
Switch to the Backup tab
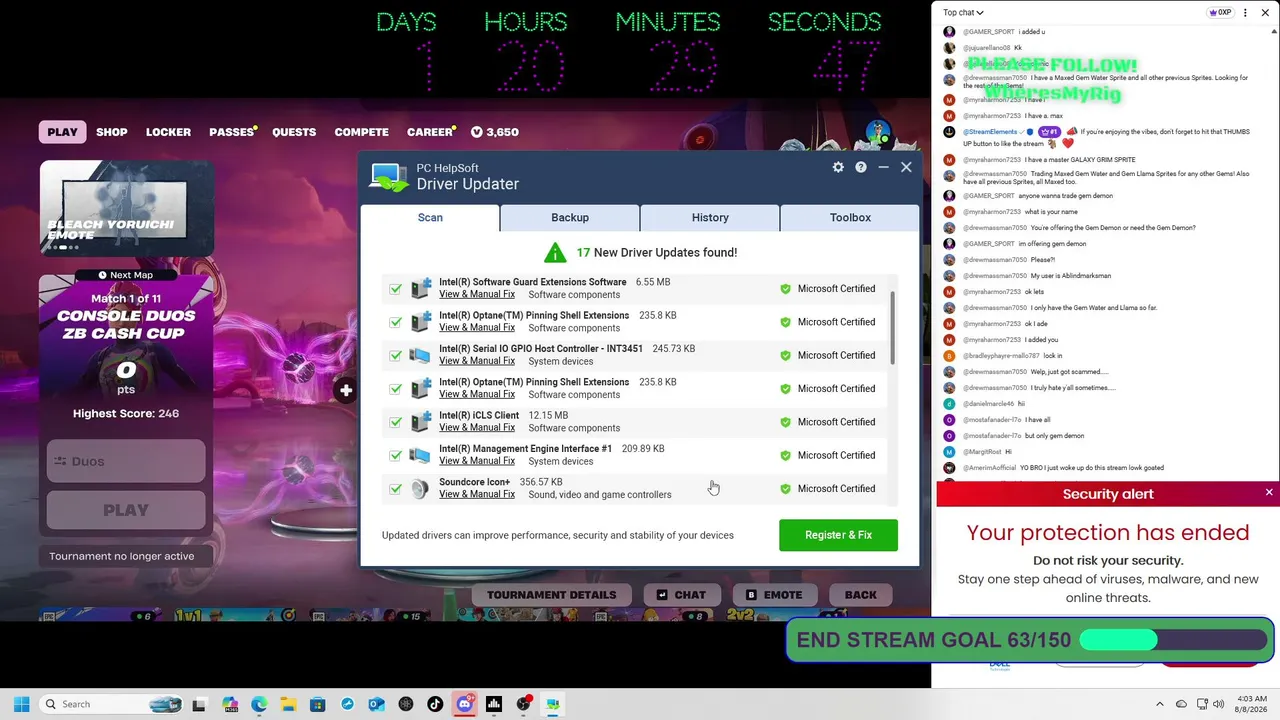pyautogui.click(x=570, y=217)
